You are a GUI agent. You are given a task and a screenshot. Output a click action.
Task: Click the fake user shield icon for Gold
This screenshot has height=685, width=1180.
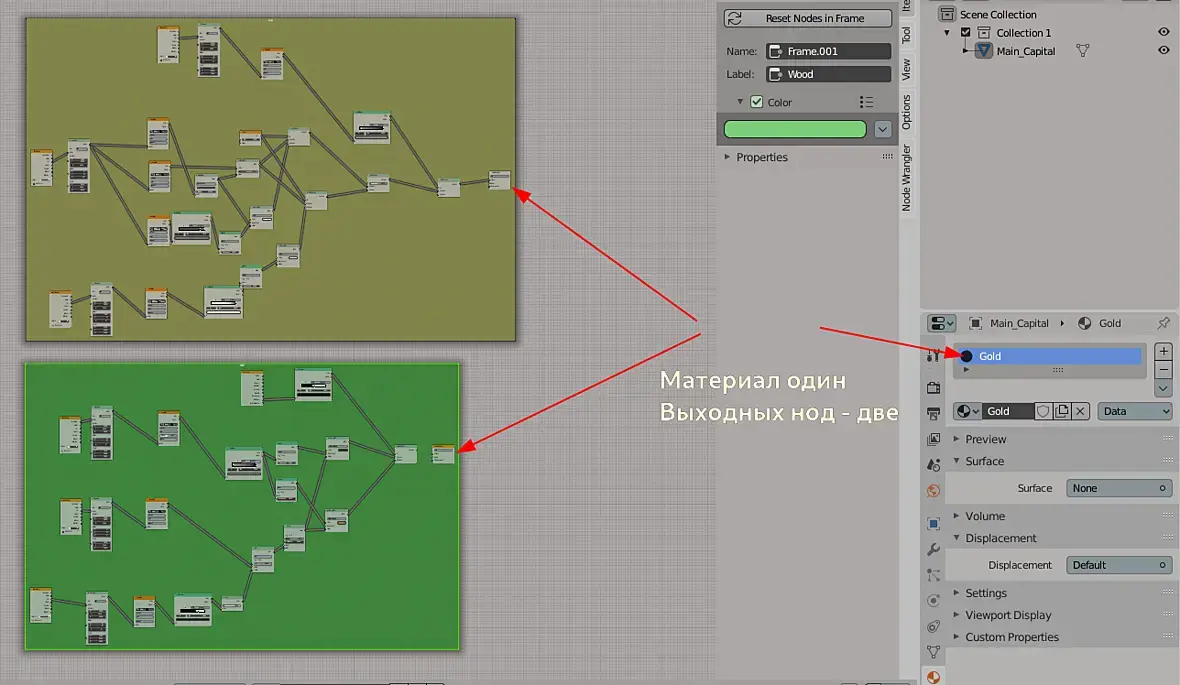[x=1043, y=411]
